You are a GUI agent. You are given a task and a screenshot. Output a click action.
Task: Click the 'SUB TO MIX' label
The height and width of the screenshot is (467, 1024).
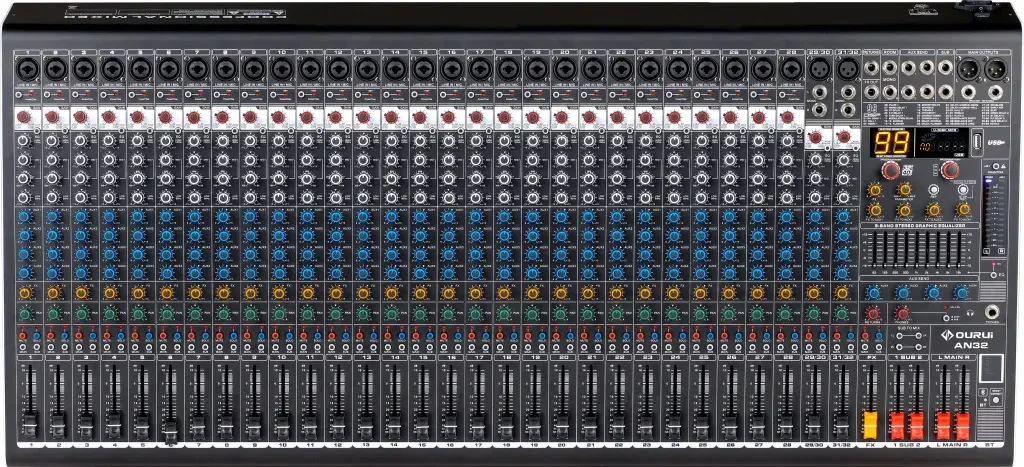(908, 328)
